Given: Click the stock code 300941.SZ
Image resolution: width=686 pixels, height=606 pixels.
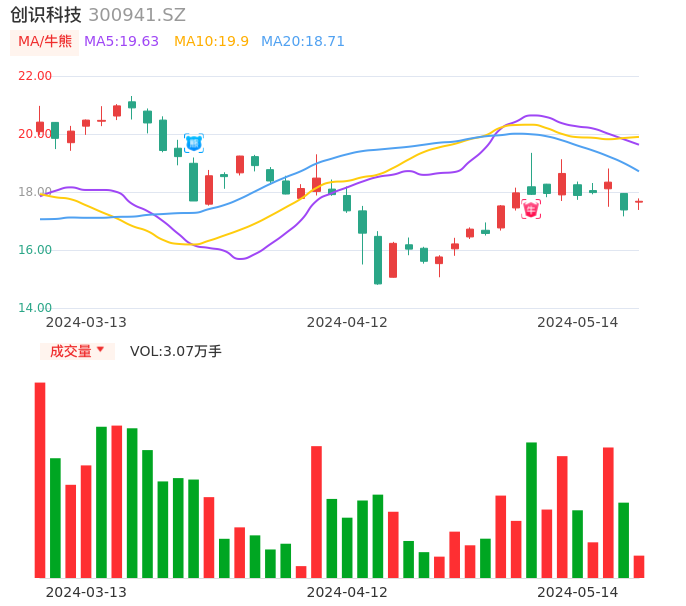Looking at the screenshot, I should point(137,15).
